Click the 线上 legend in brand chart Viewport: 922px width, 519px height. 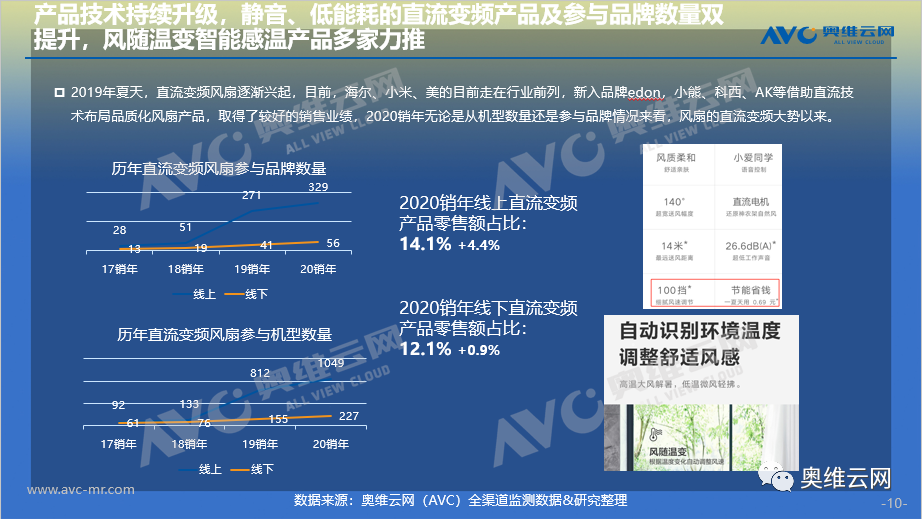click(x=195, y=294)
